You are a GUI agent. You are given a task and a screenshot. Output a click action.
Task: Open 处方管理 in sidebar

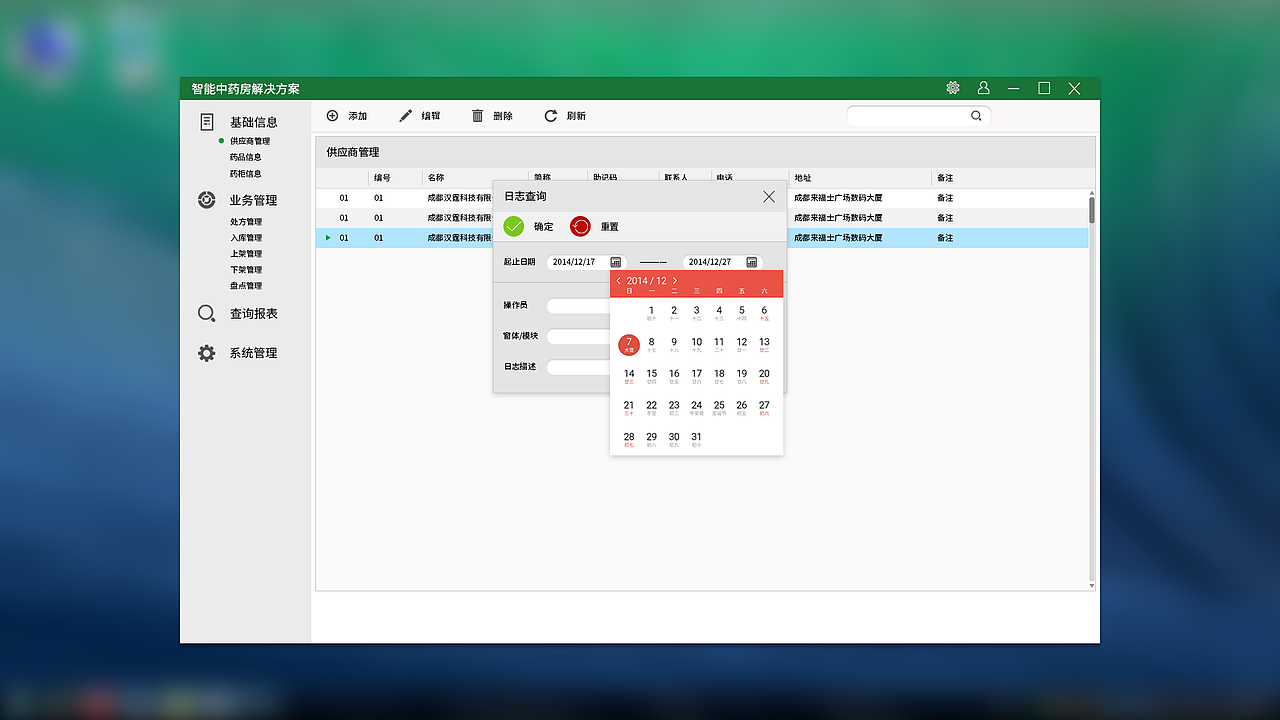click(x=246, y=222)
